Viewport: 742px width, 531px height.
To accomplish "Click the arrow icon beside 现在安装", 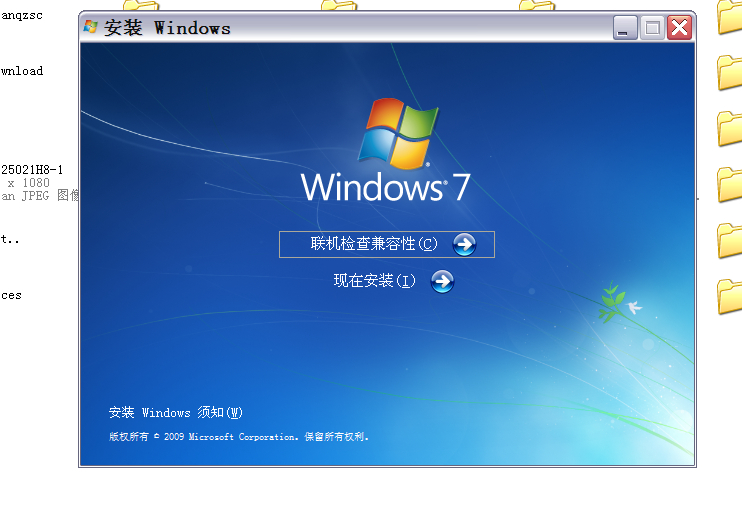I will (442, 282).
